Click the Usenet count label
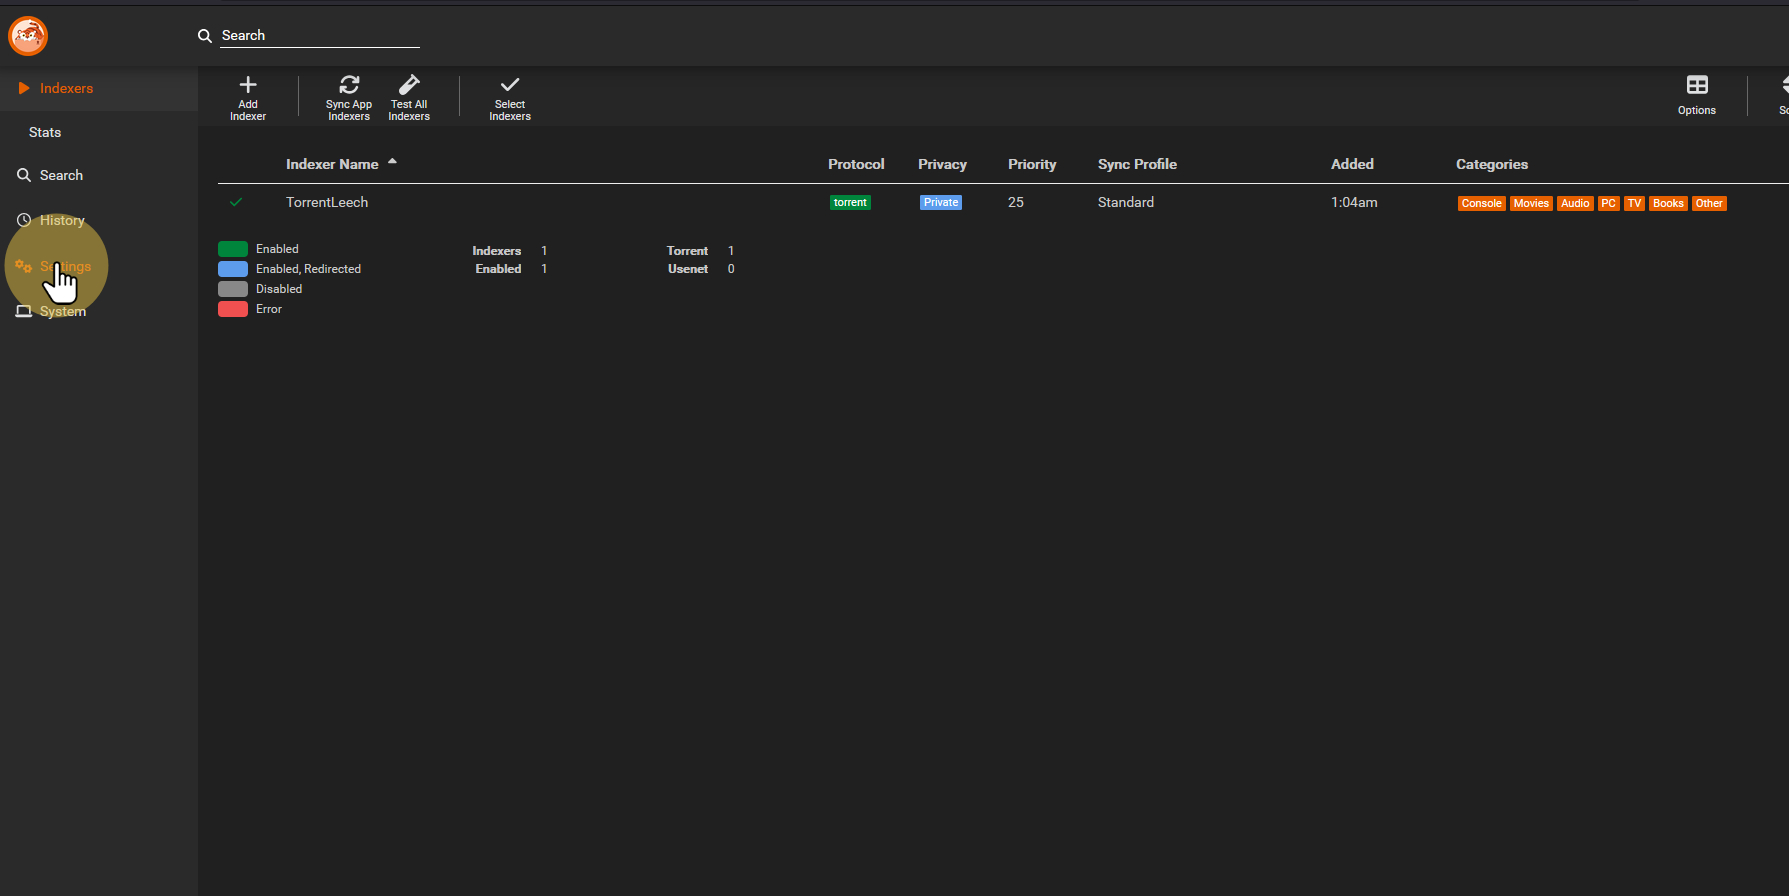 (688, 269)
